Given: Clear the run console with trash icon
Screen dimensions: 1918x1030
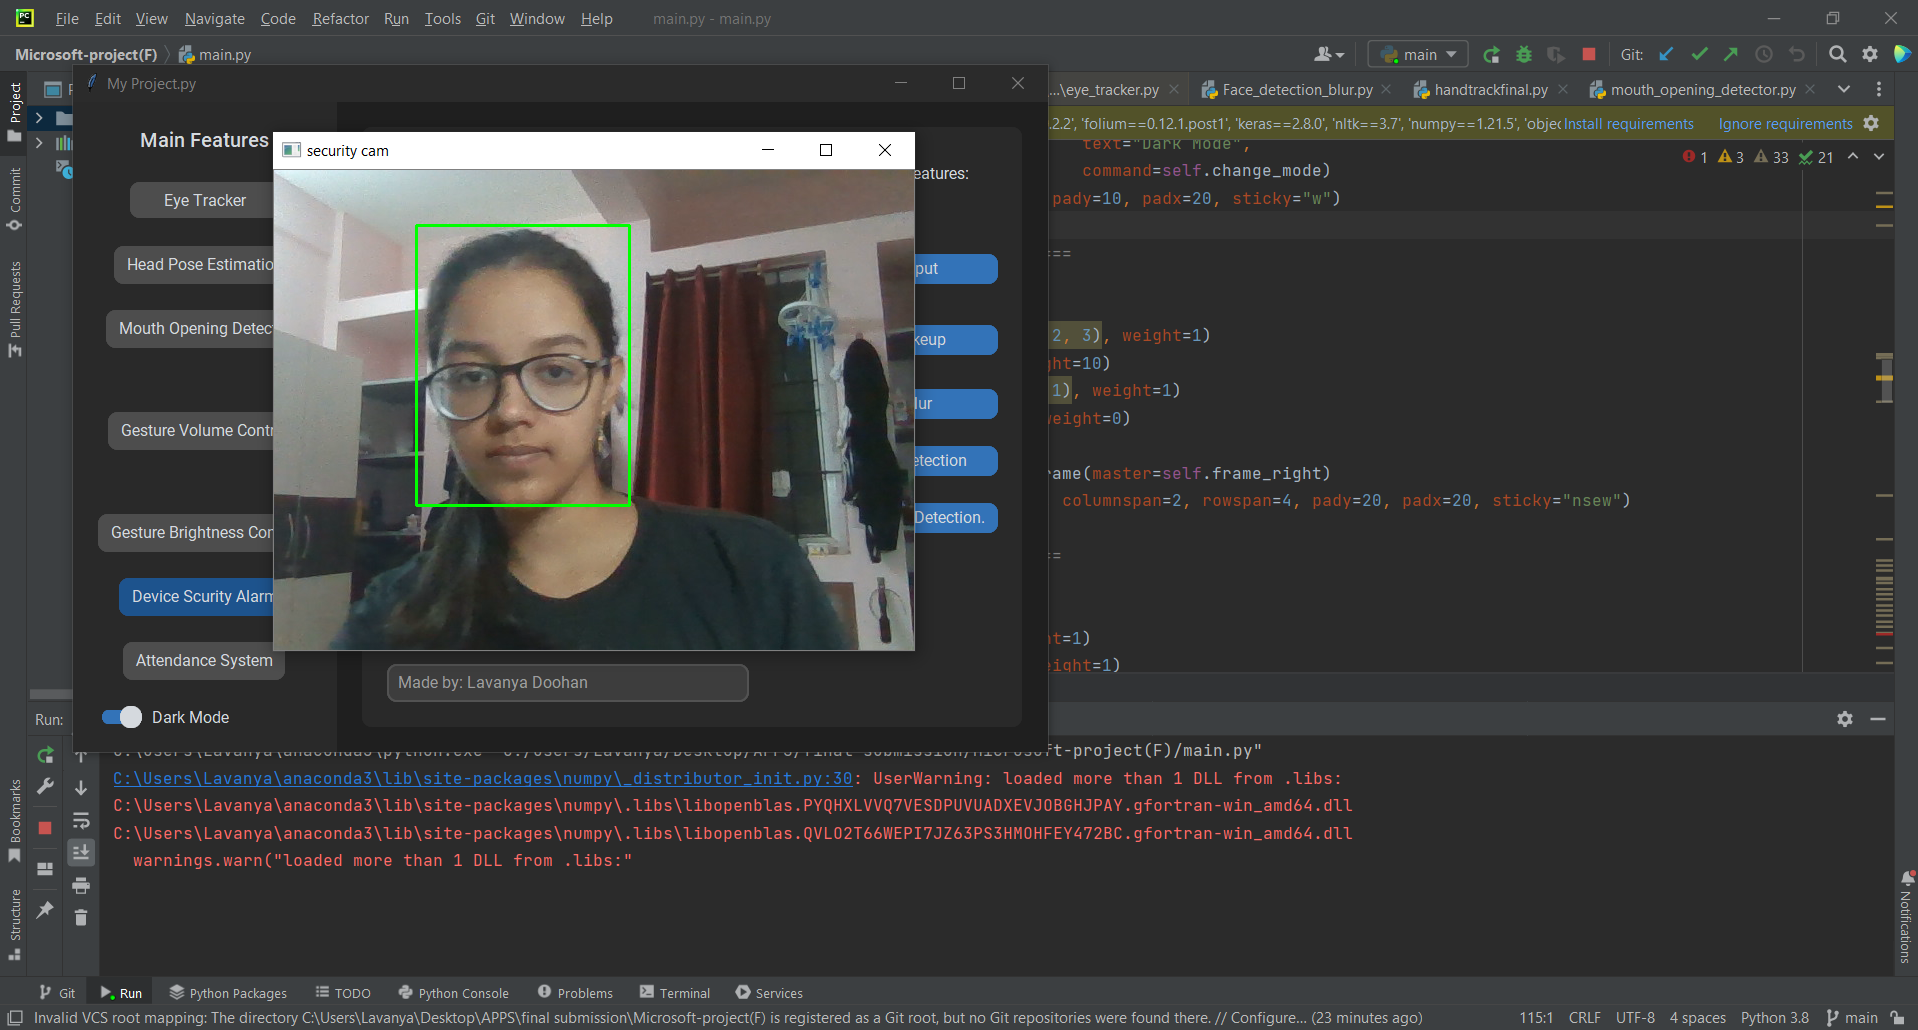Looking at the screenshot, I should (81, 917).
